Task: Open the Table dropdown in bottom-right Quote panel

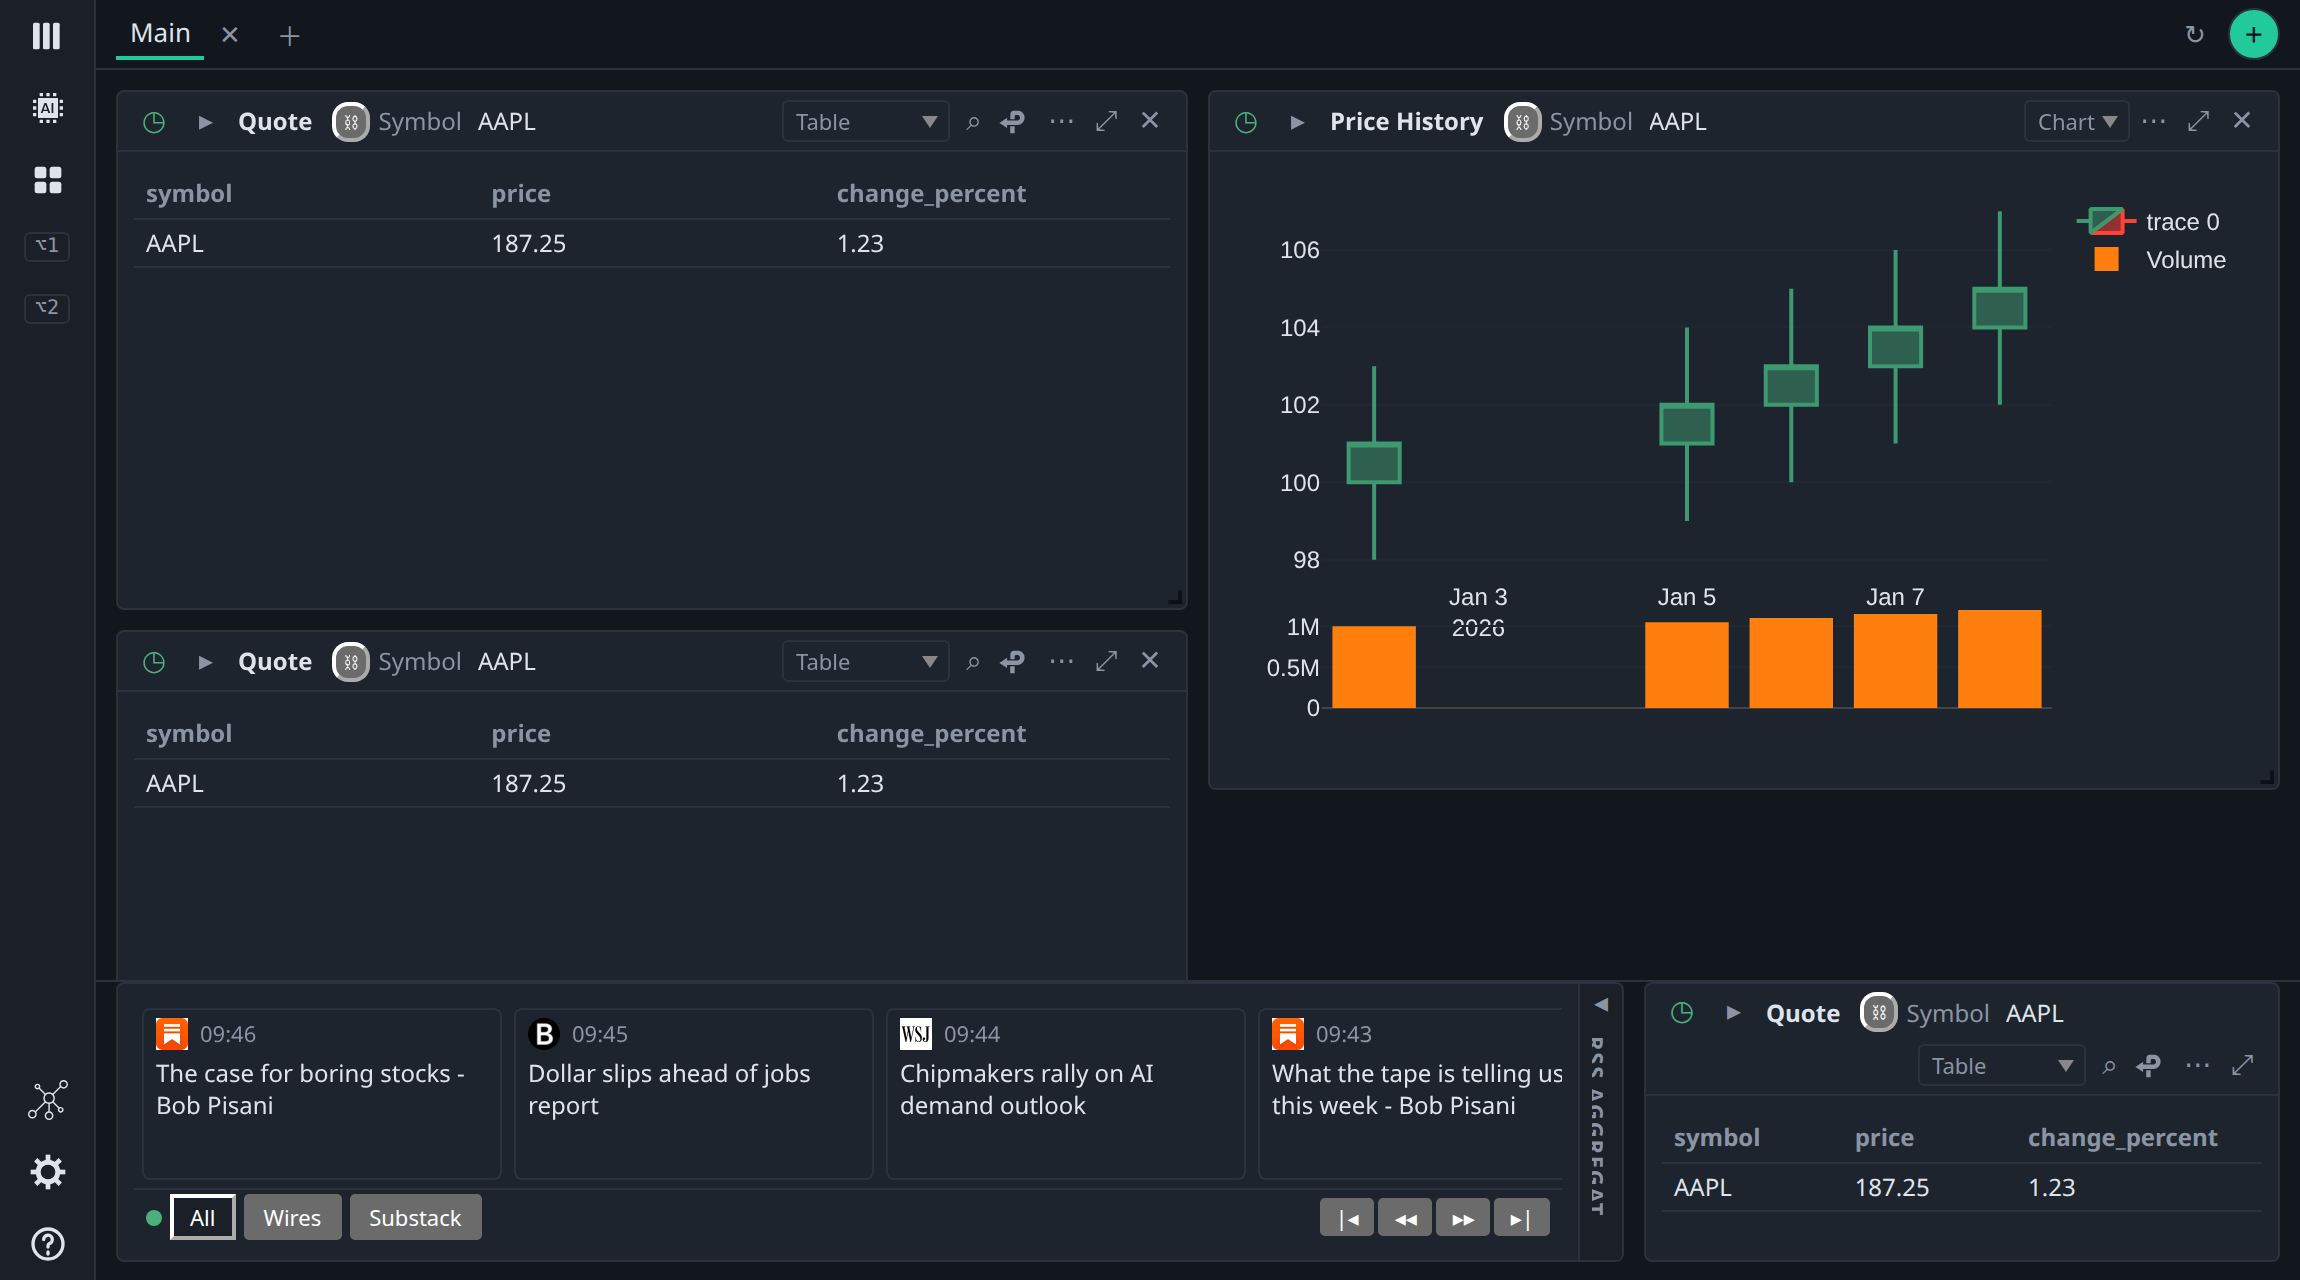Action: [x=2001, y=1066]
